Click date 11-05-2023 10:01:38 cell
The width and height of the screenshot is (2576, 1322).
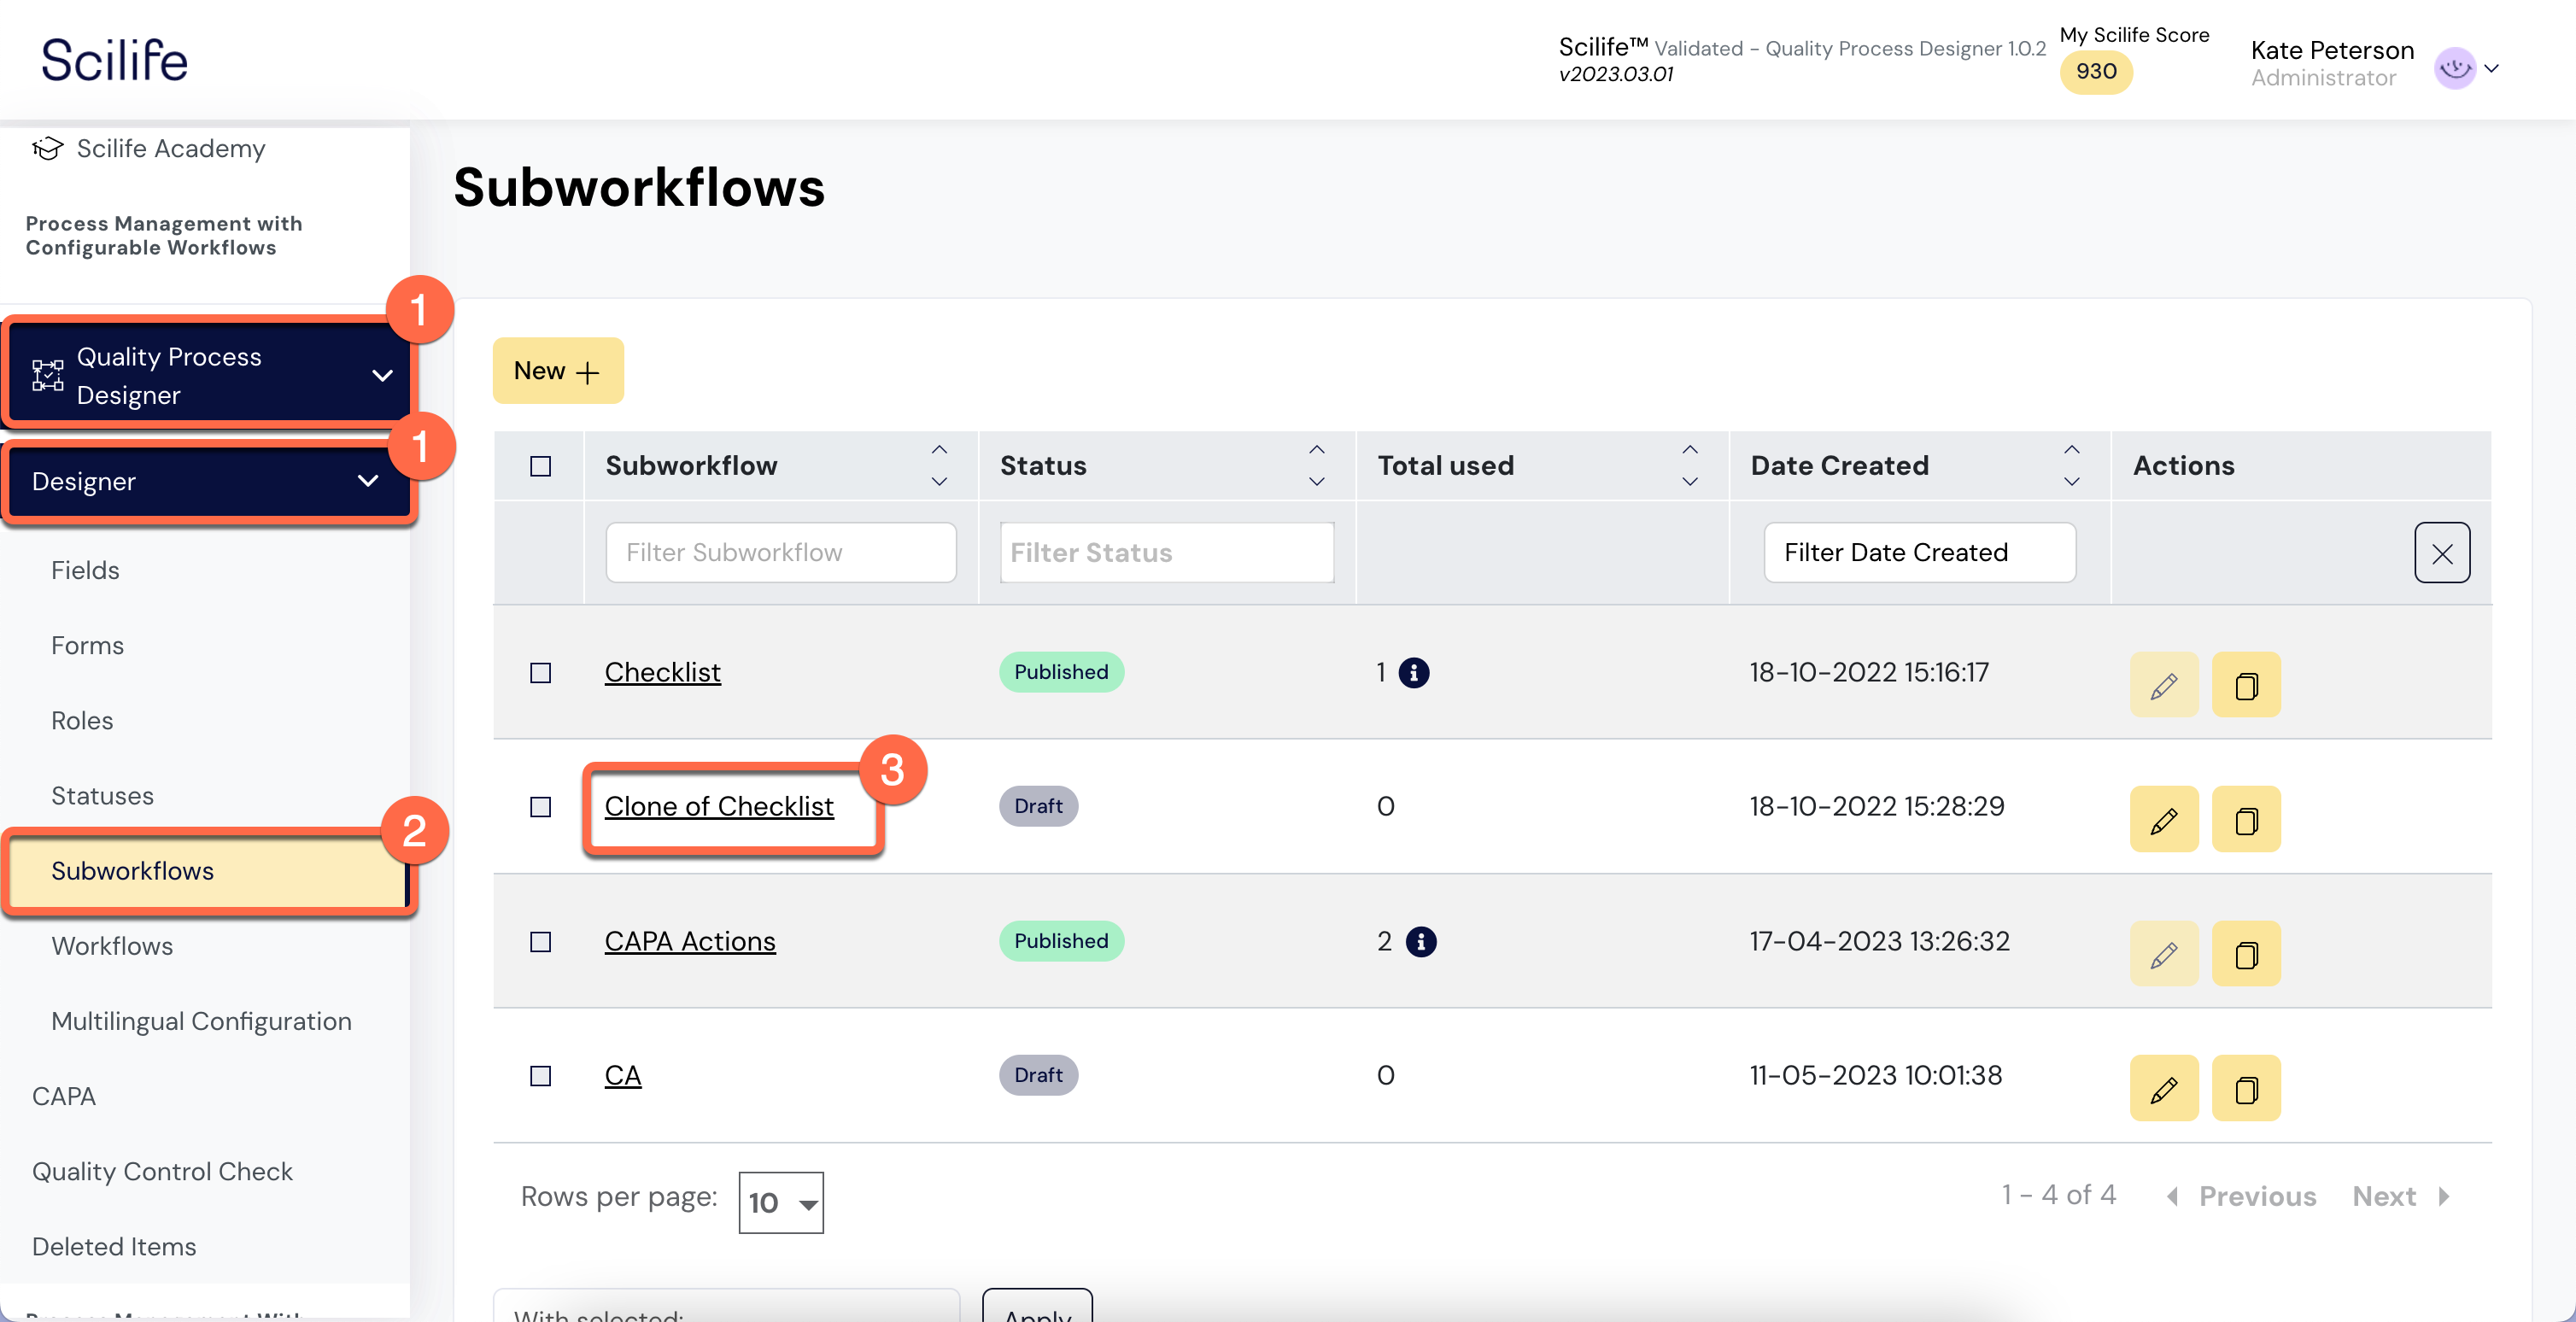(1875, 1075)
